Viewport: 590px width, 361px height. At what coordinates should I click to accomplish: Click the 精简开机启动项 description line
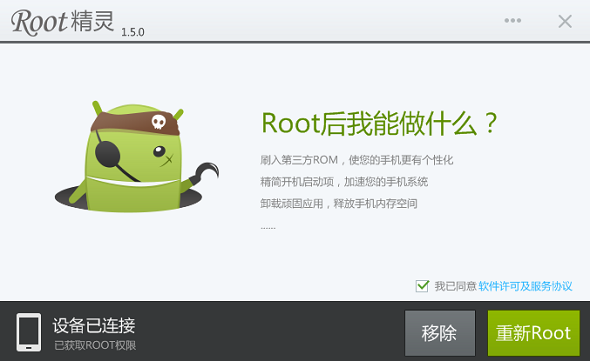coord(344,182)
